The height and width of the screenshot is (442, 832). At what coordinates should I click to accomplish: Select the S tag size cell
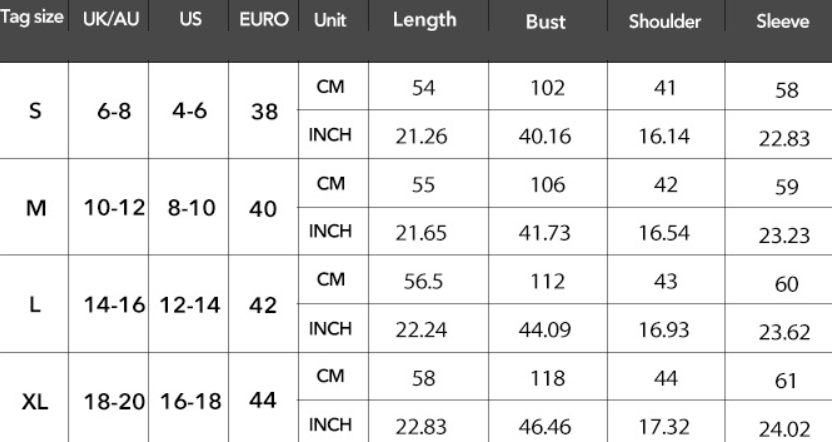(x=36, y=111)
